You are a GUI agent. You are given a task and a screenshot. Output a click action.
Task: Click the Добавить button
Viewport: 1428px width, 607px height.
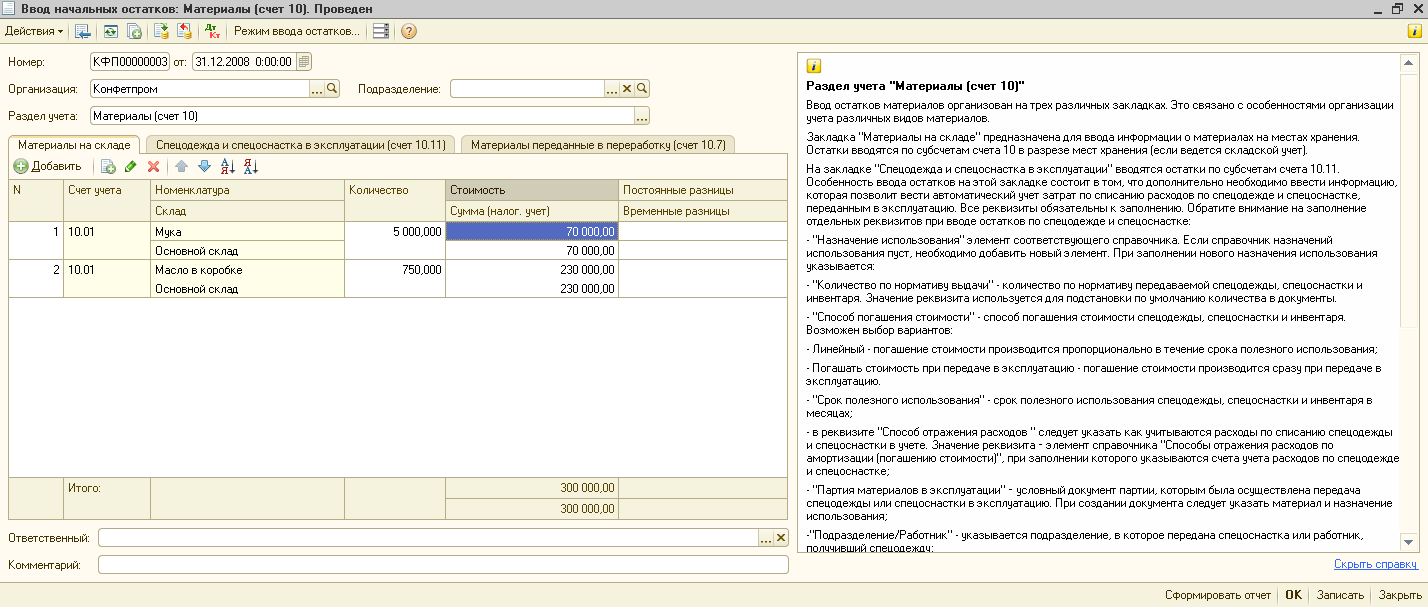48,167
